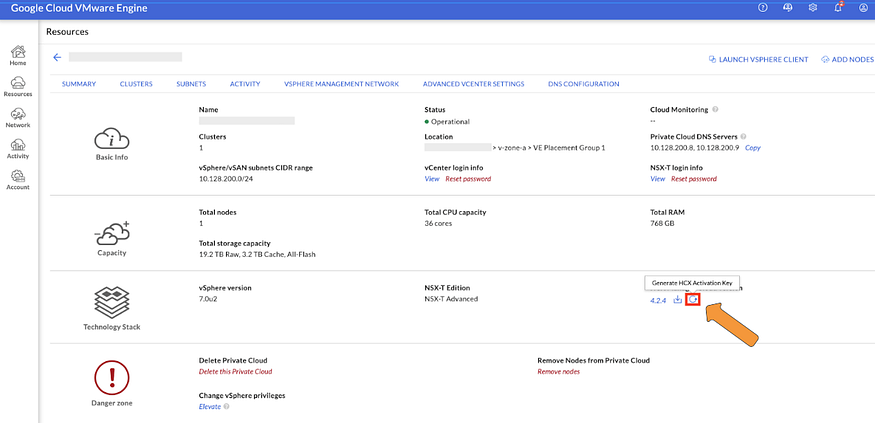Viewport: 875px width, 423px height.
Task: Click the Add Nodes button
Action: coord(848,59)
